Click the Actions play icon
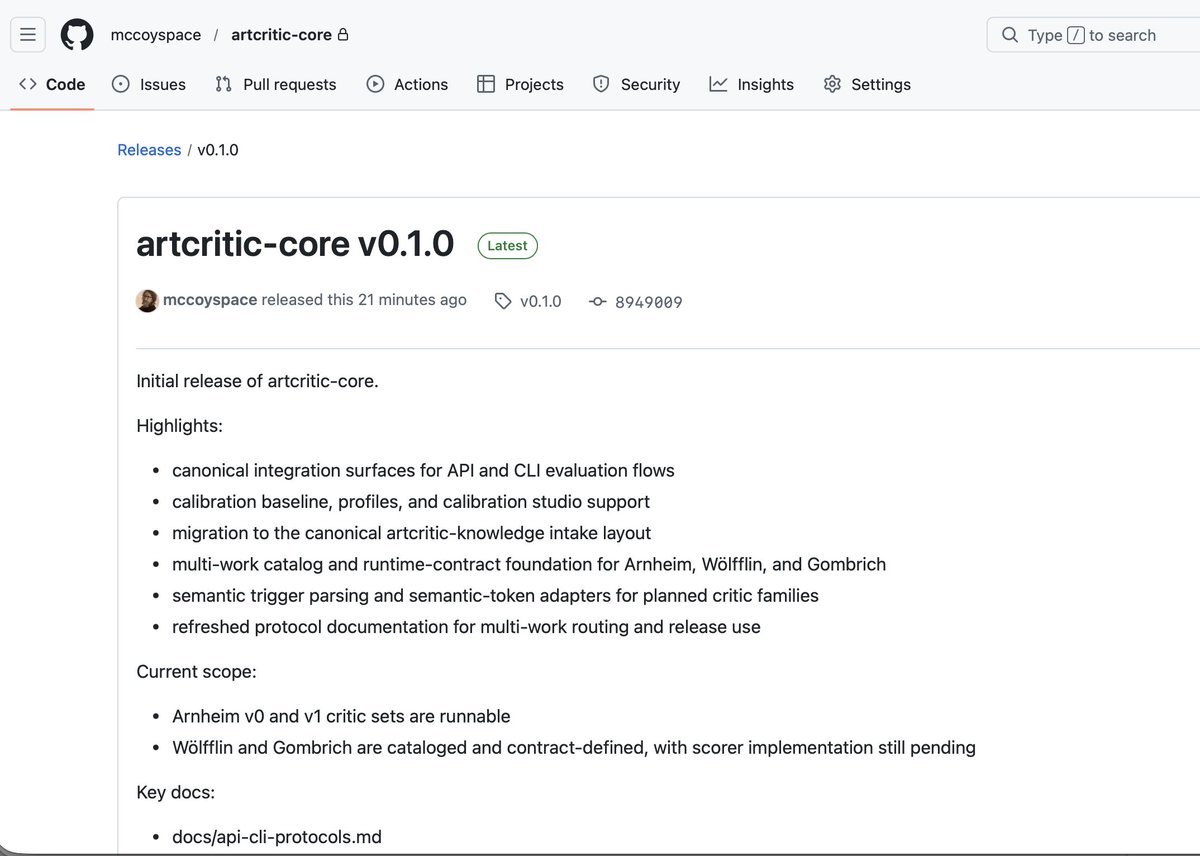The image size is (1200, 856). coord(375,84)
